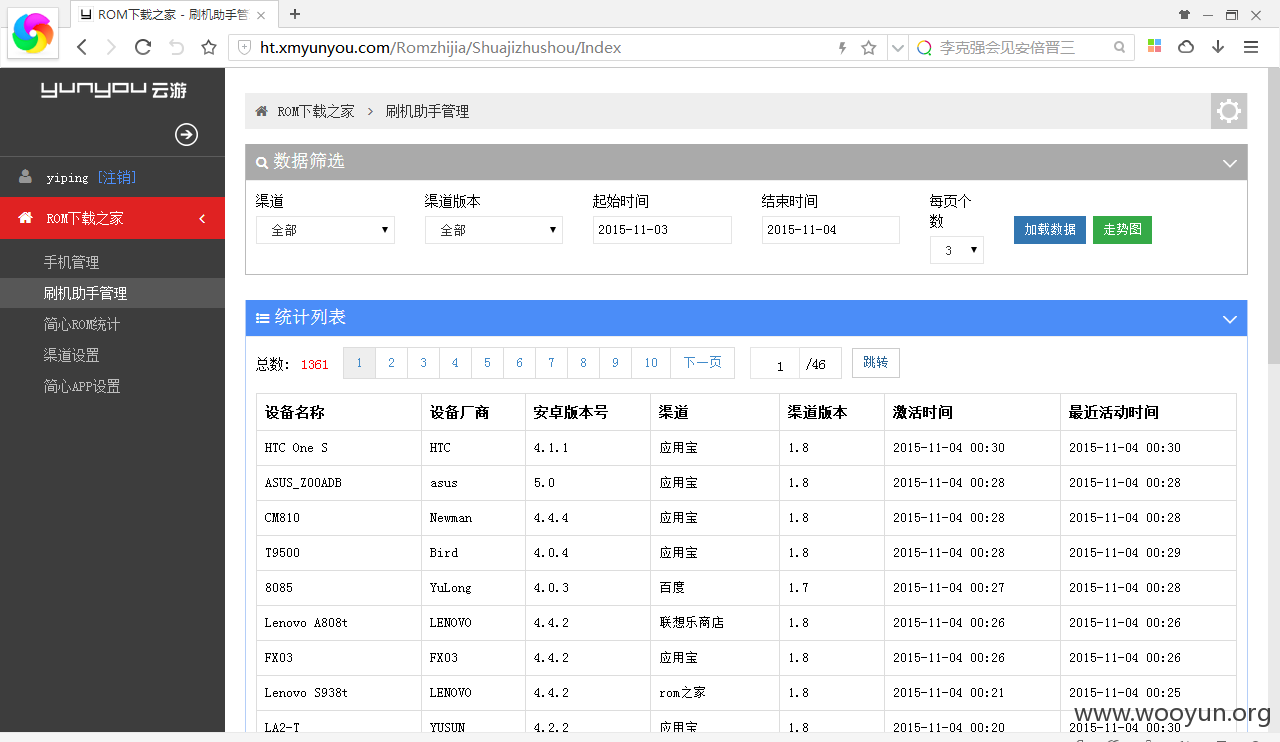Click the 走势图 button
Screen dimensions: 1280x742
point(1122,230)
